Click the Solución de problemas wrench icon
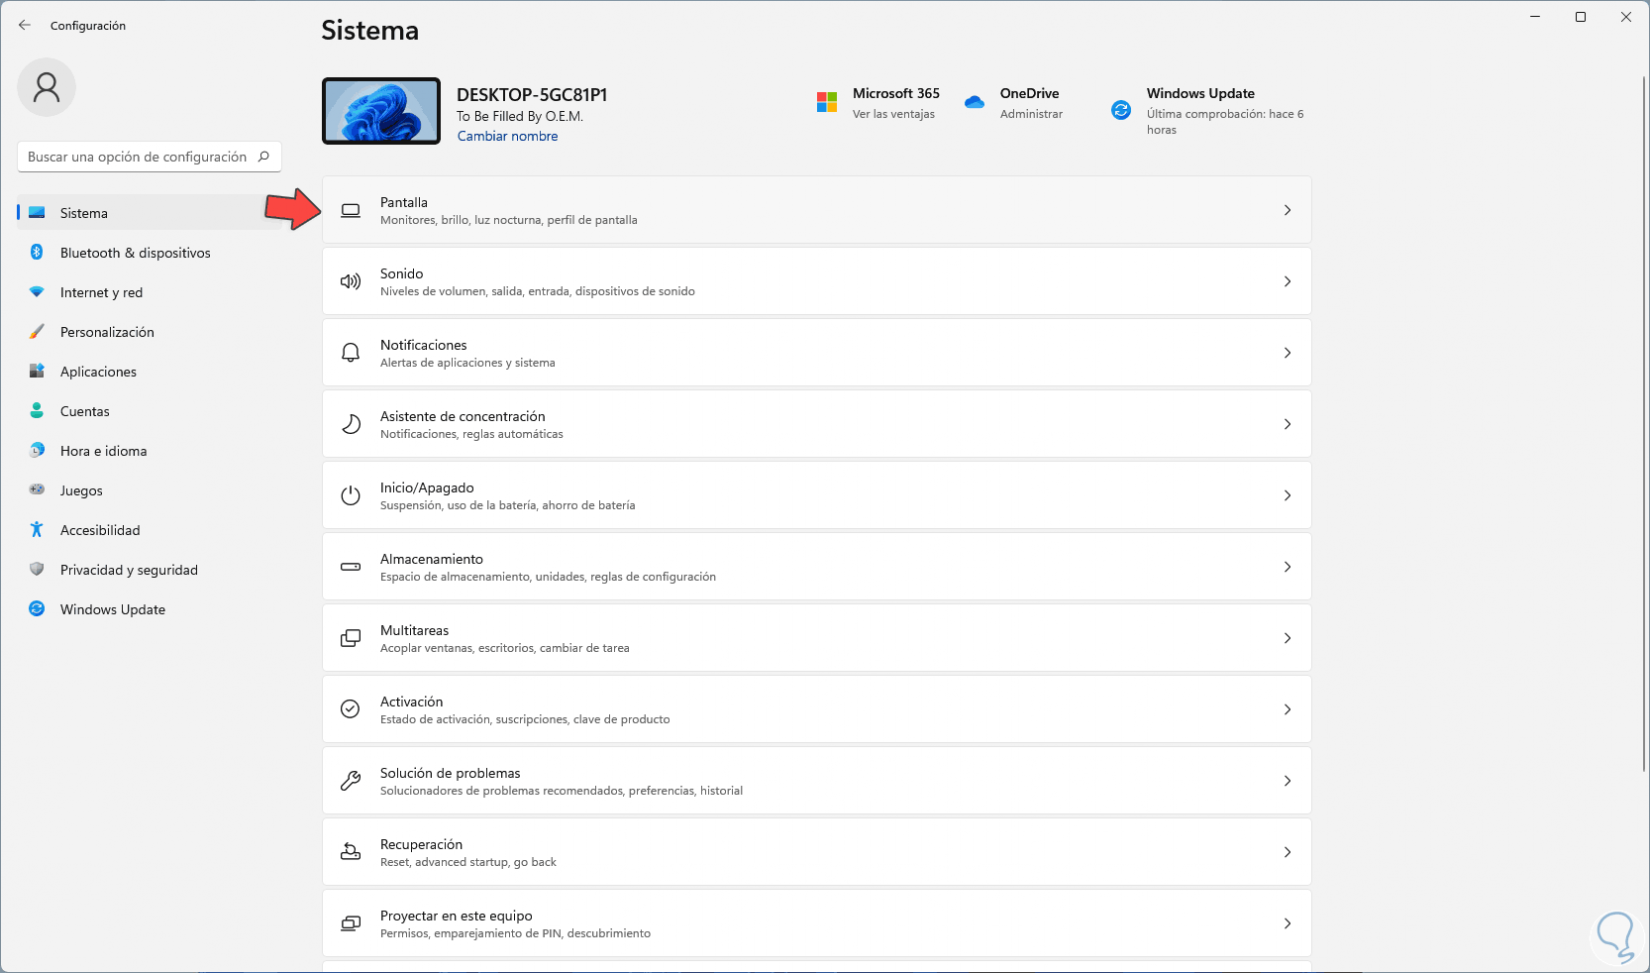 coord(350,781)
